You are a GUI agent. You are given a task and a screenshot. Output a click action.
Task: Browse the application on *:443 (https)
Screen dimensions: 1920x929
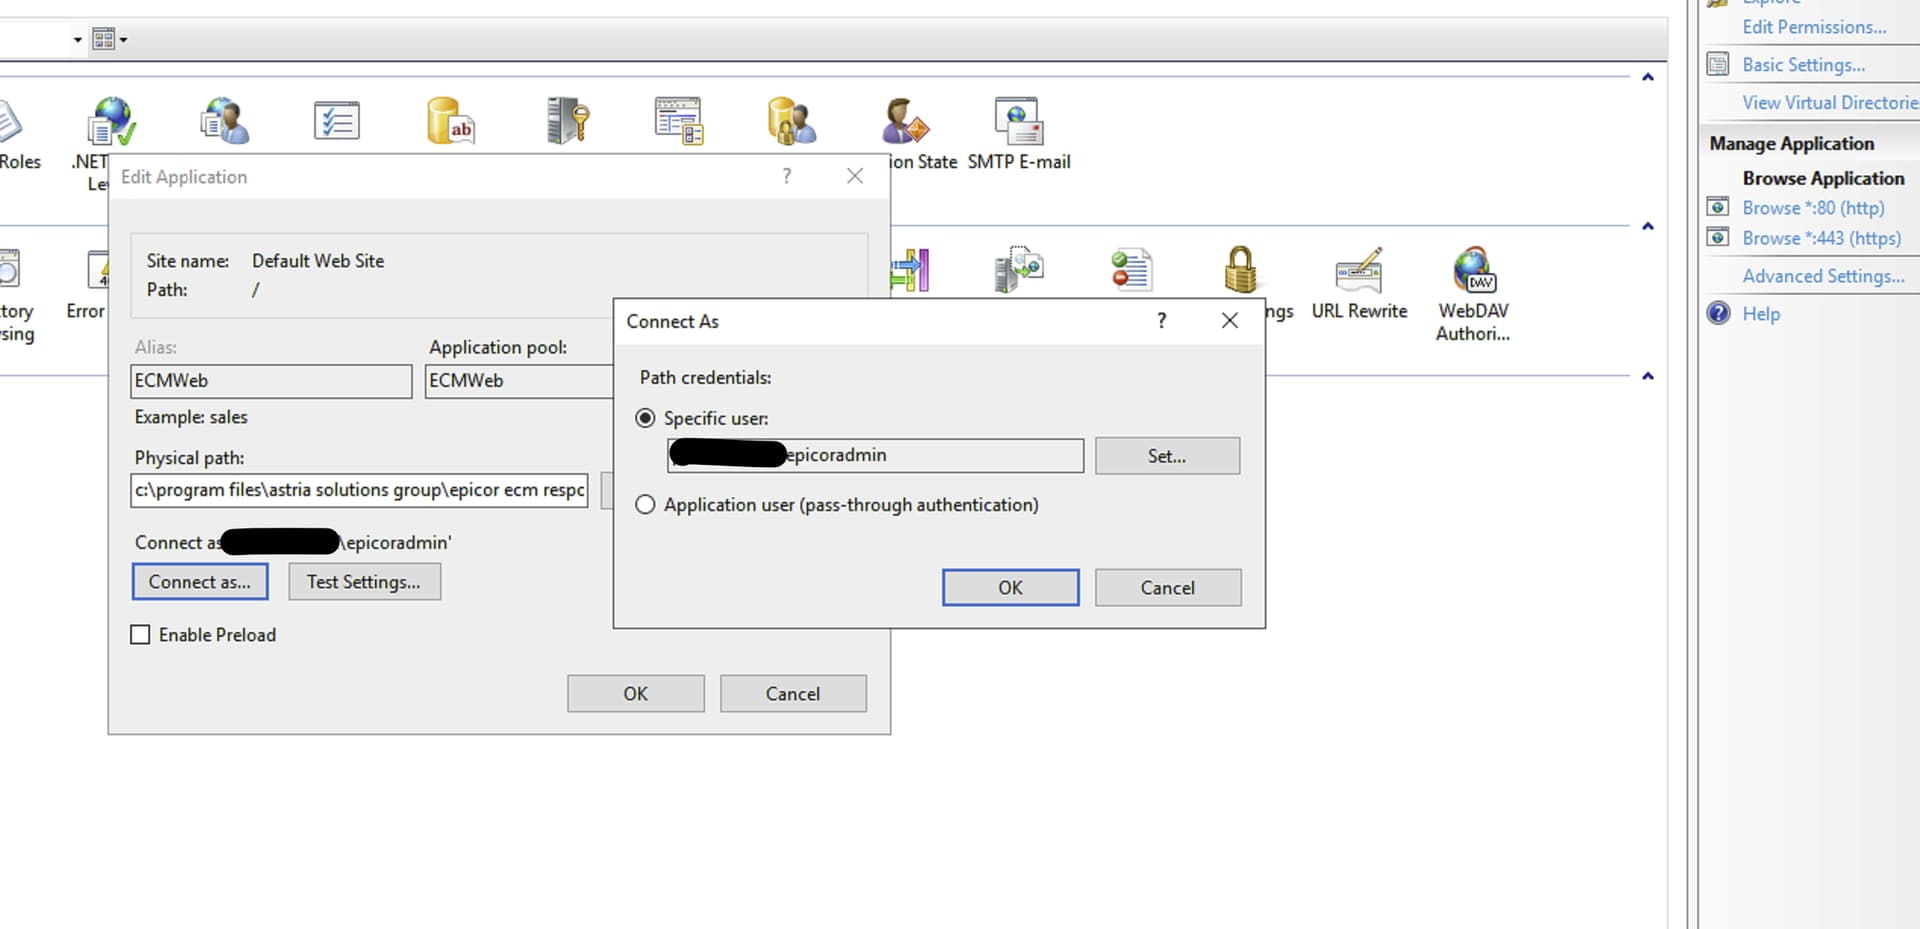point(1821,238)
